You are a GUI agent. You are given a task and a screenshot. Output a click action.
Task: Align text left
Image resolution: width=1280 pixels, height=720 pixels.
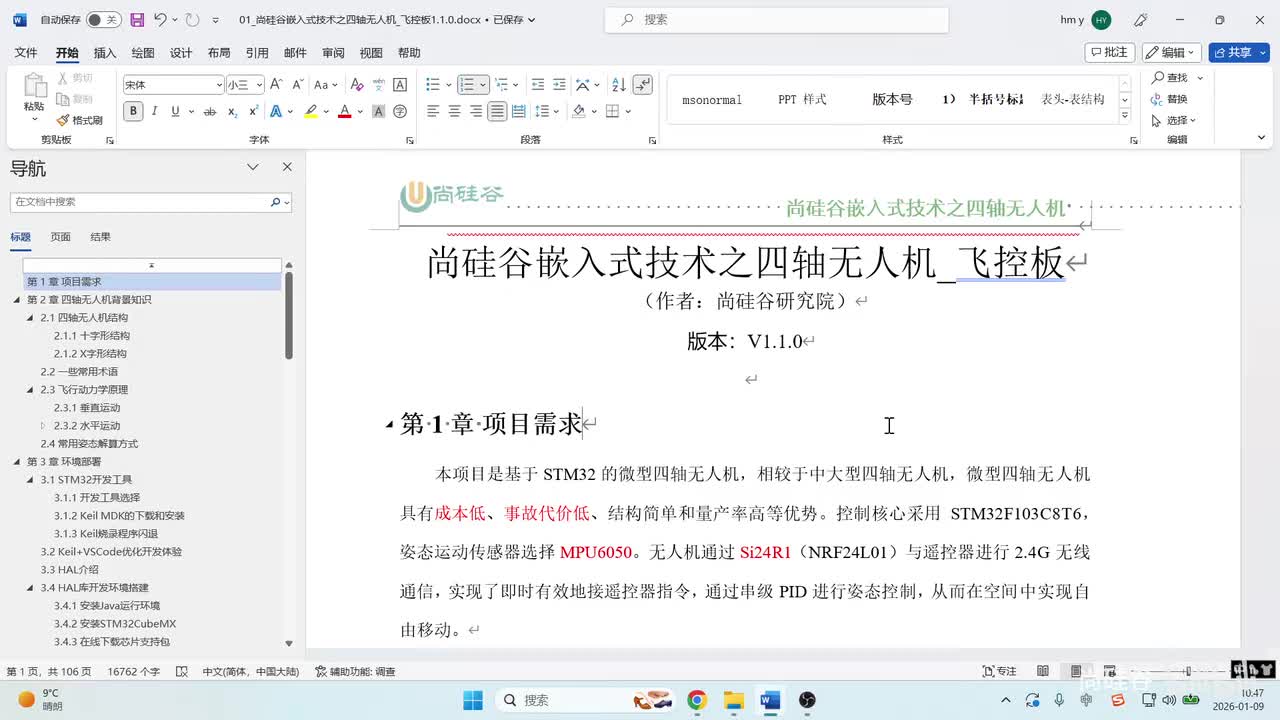[x=433, y=111]
